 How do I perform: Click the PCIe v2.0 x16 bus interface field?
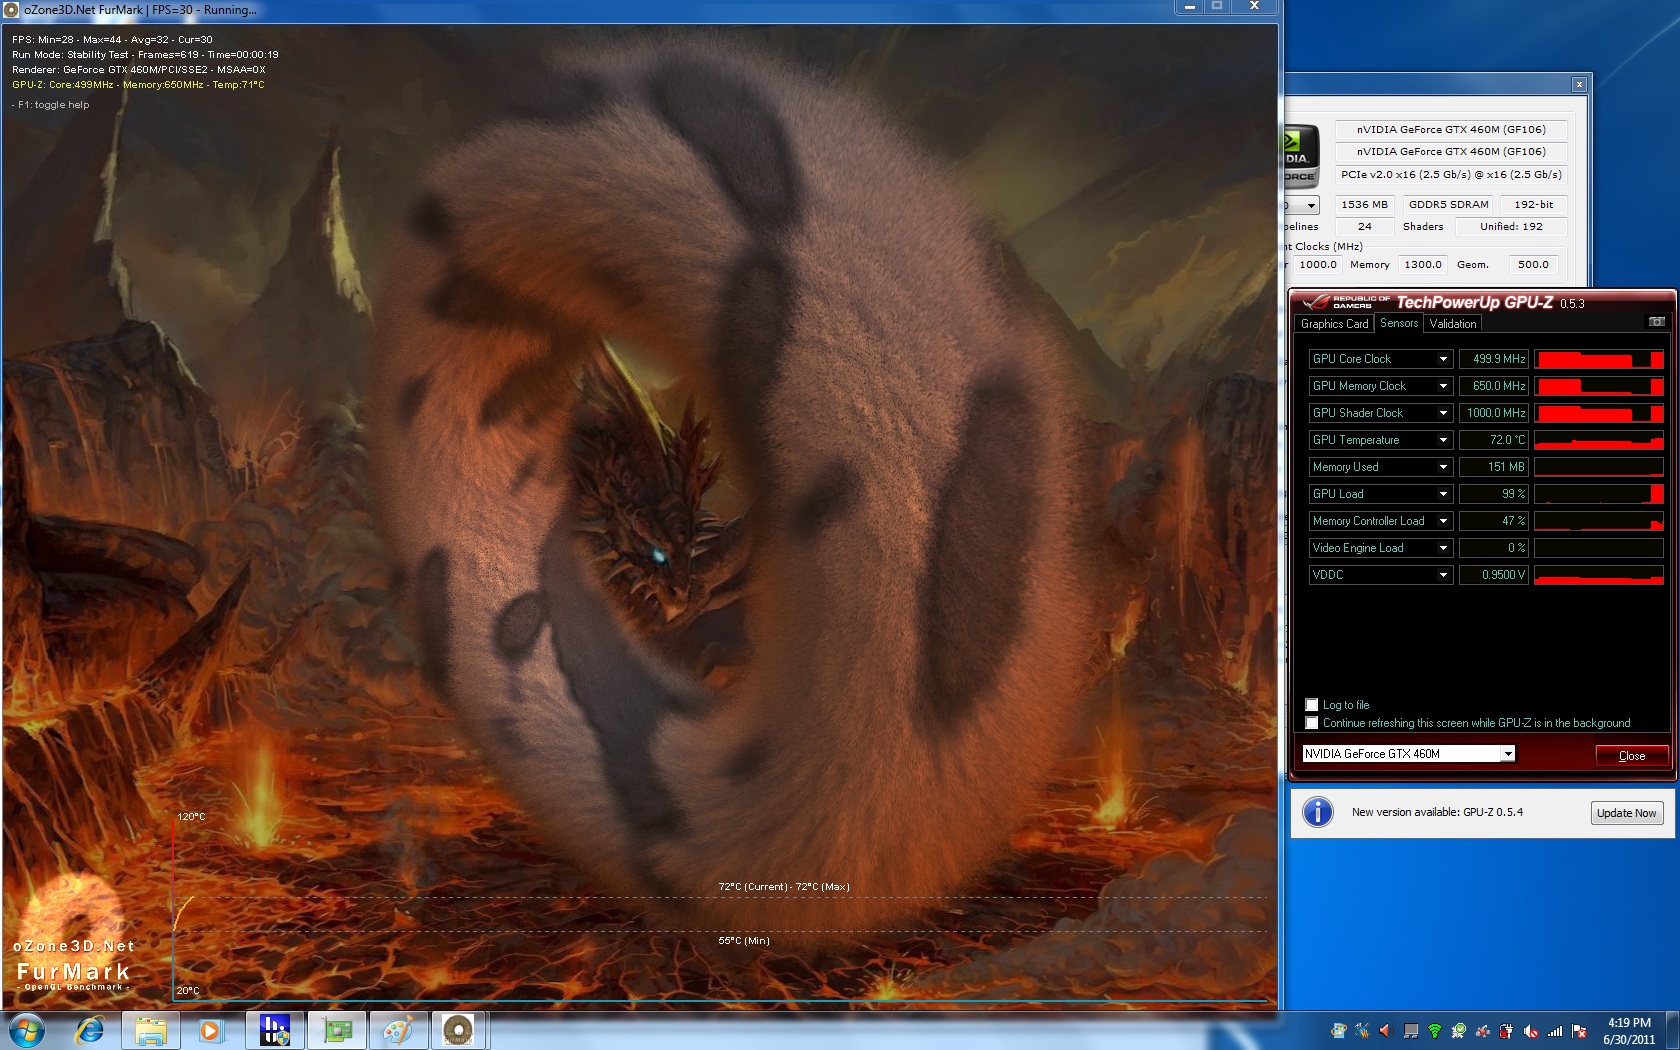click(x=1451, y=174)
